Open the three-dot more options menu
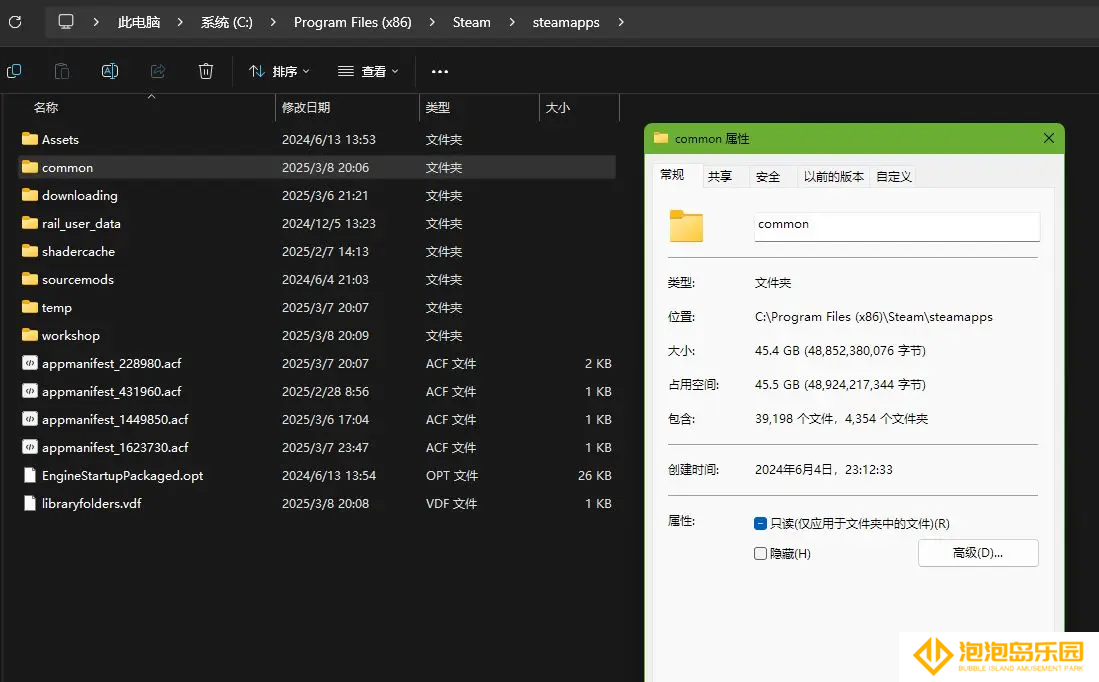 coord(439,71)
